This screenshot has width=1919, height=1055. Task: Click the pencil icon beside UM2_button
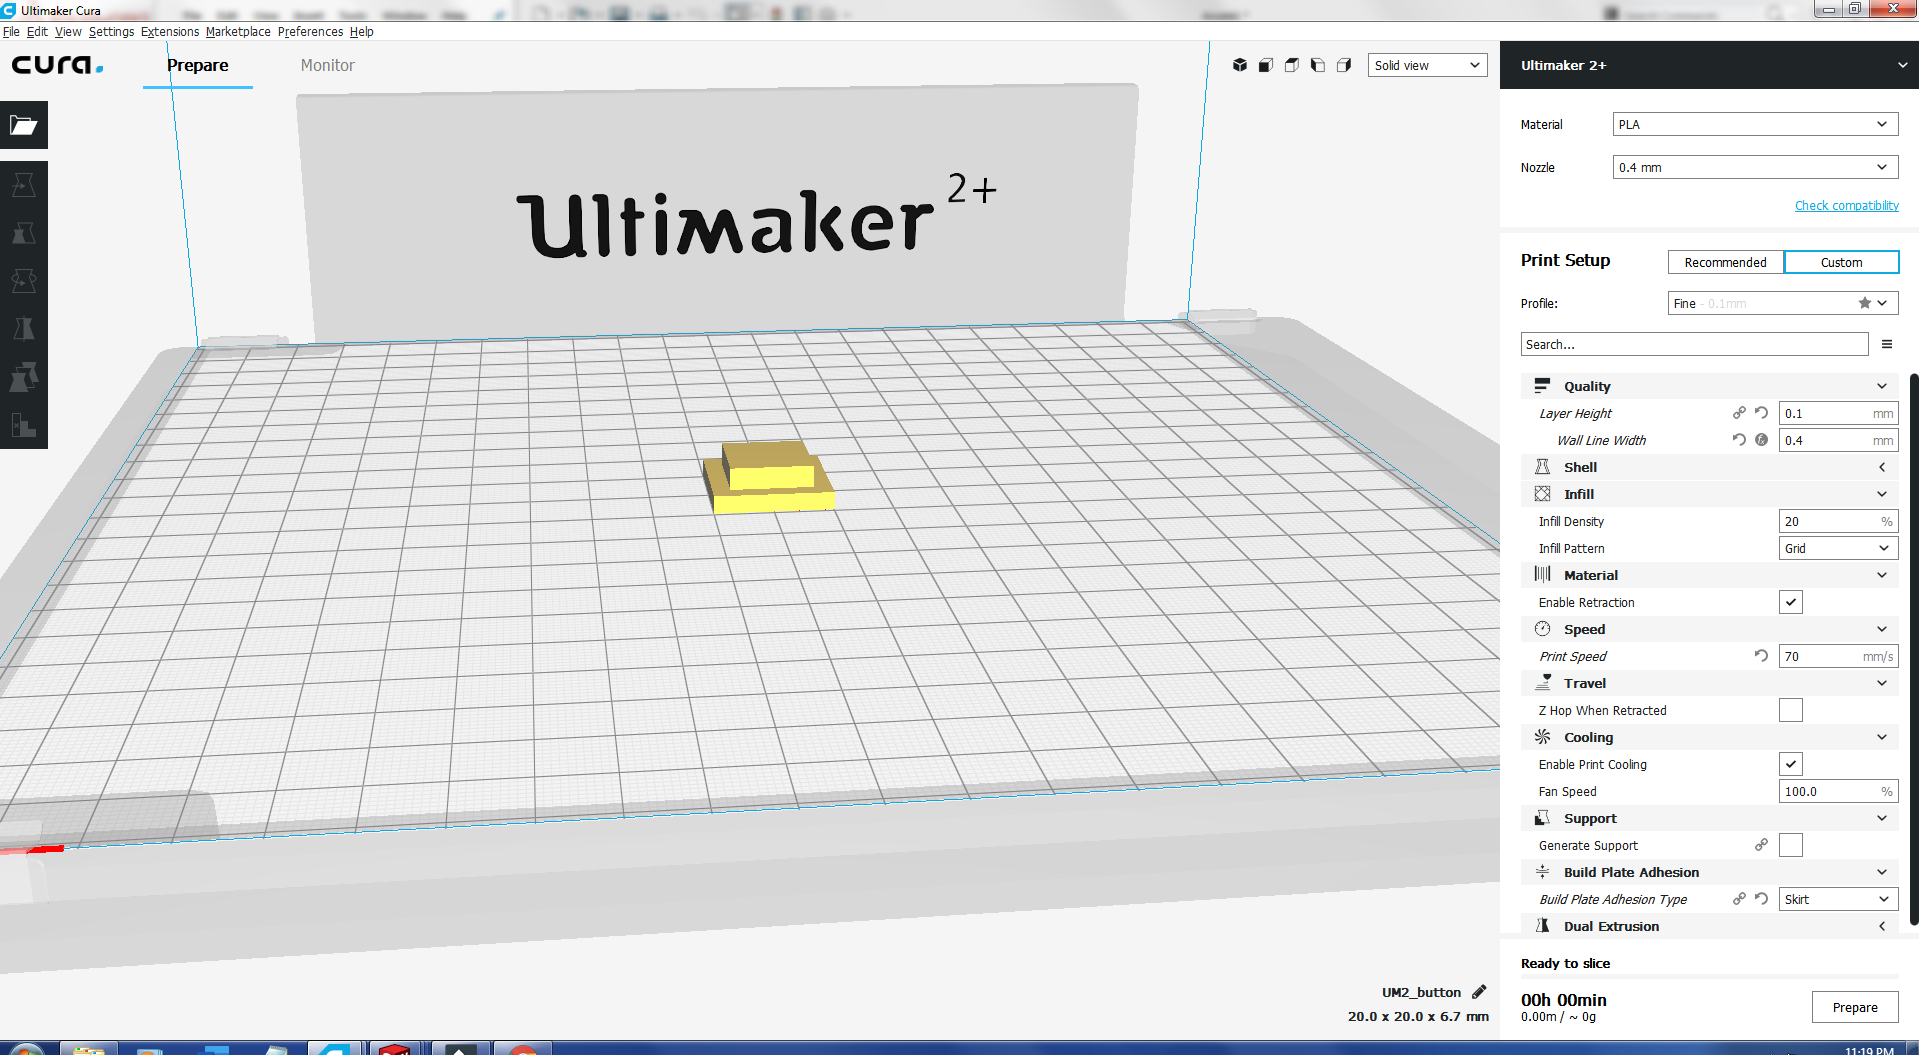point(1479,992)
